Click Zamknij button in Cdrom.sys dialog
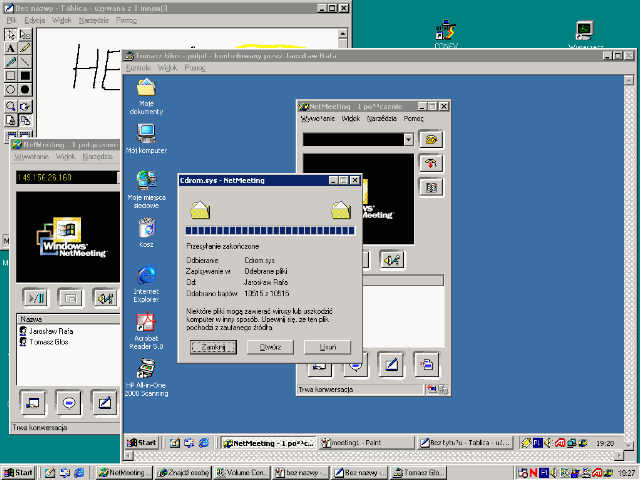The width and height of the screenshot is (640, 480). [x=213, y=347]
